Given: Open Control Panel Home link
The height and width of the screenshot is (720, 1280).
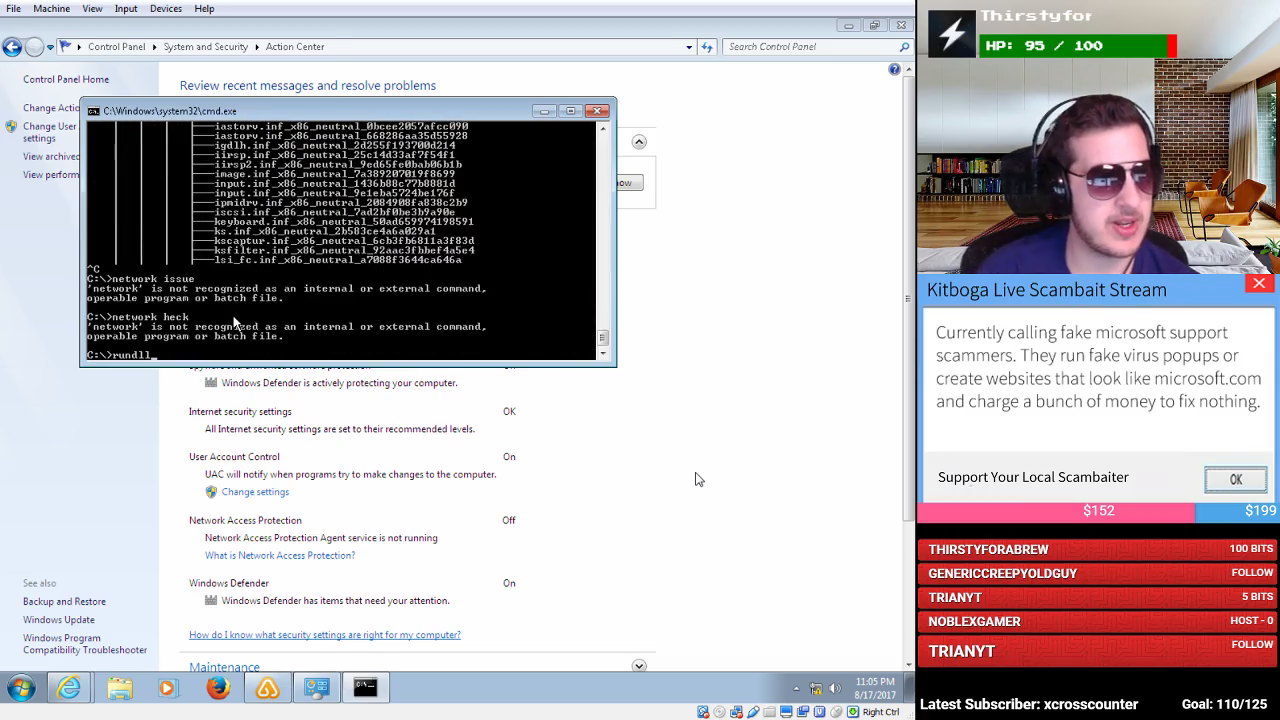Looking at the screenshot, I should click(66, 80).
